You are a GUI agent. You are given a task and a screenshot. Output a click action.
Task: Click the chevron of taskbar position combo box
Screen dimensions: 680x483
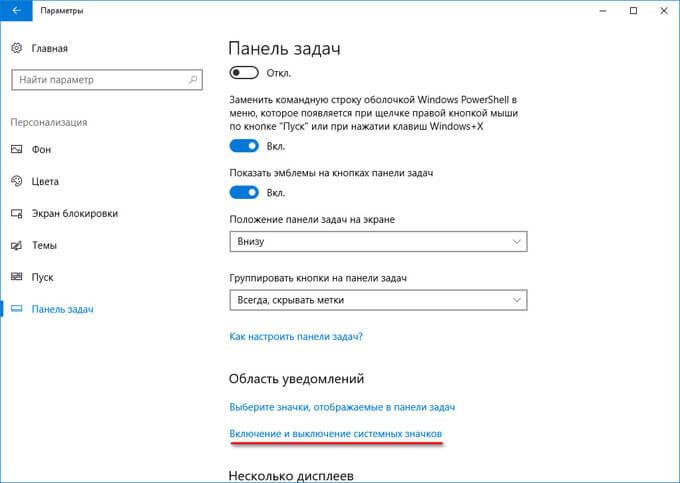[516, 242]
